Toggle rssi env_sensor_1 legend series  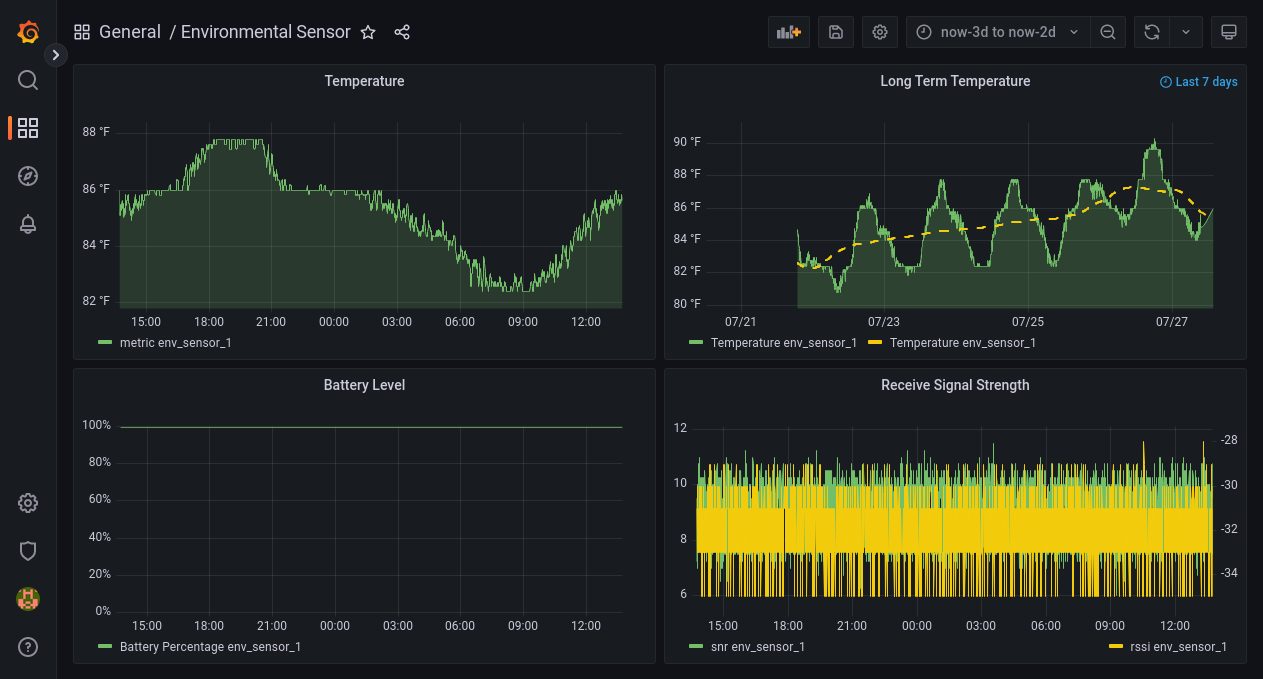[1180, 647]
